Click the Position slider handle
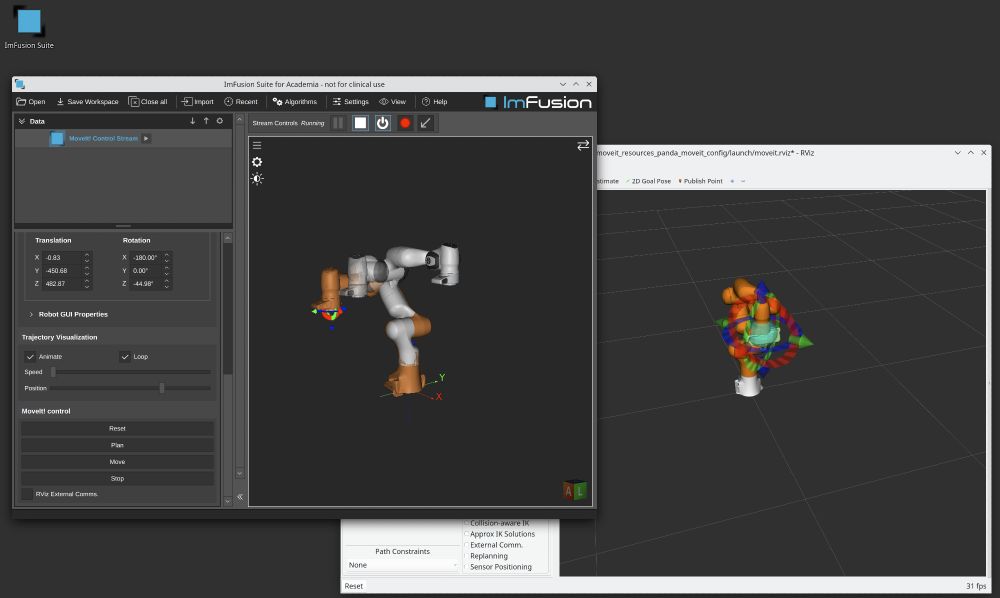The width and height of the screenshot is (1000, 598). coord(162,388)
